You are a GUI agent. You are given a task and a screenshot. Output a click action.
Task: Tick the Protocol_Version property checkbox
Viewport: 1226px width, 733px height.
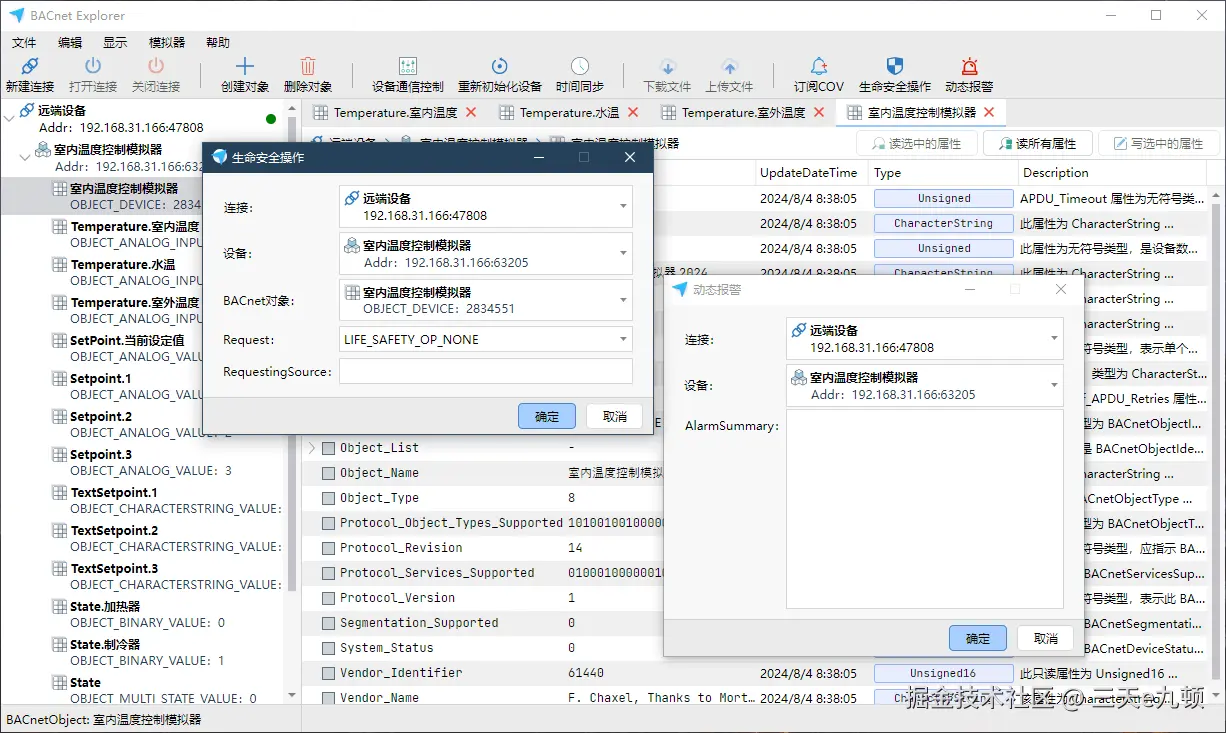pyautogui.click(x=328, y=598)
